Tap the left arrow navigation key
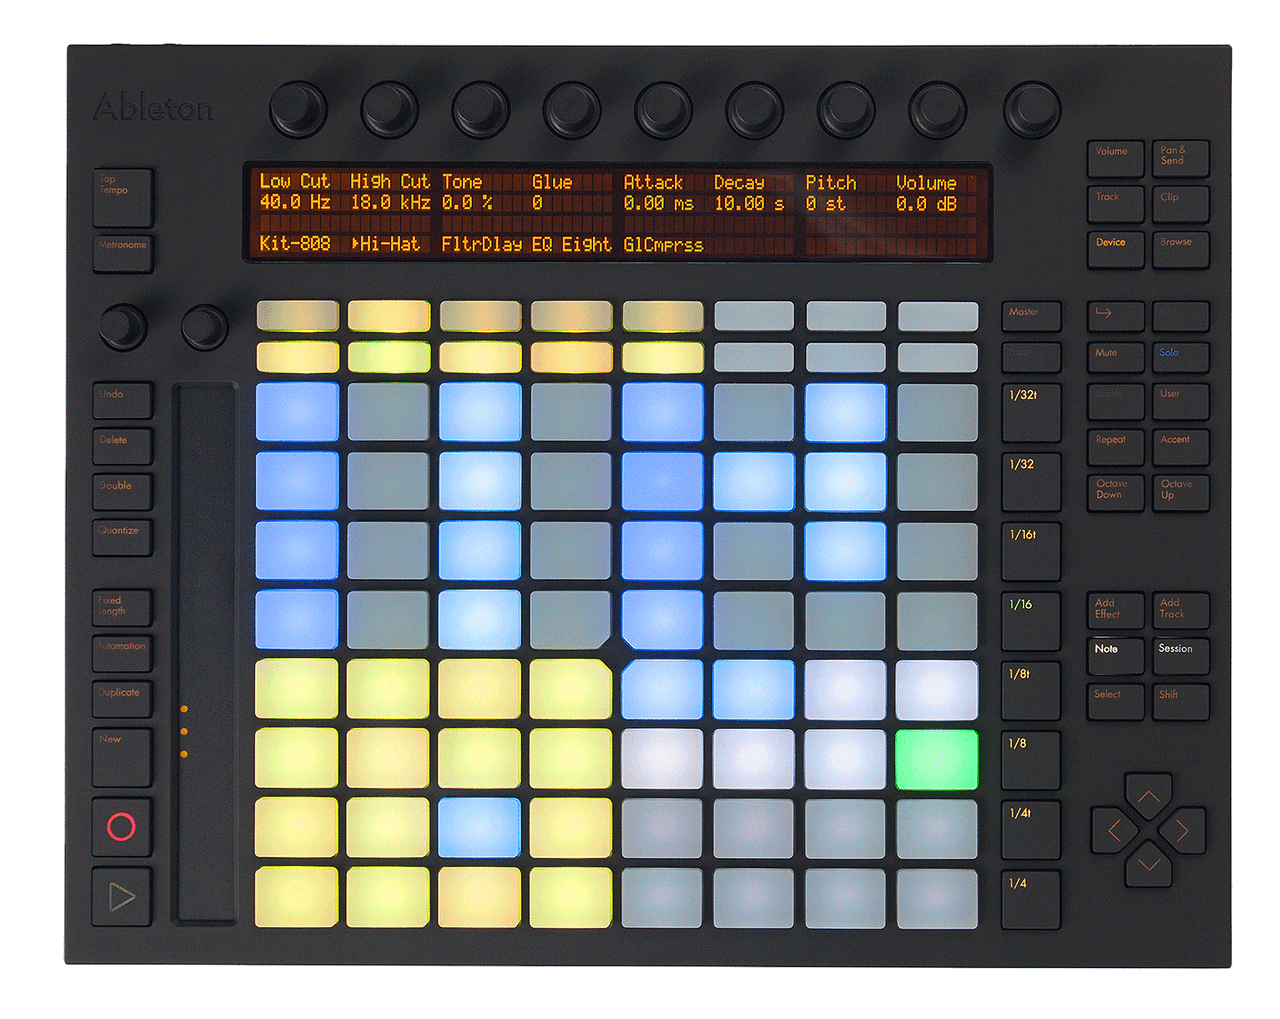This screenshot has height=1019, width=1280. [x=1115, y=830]
